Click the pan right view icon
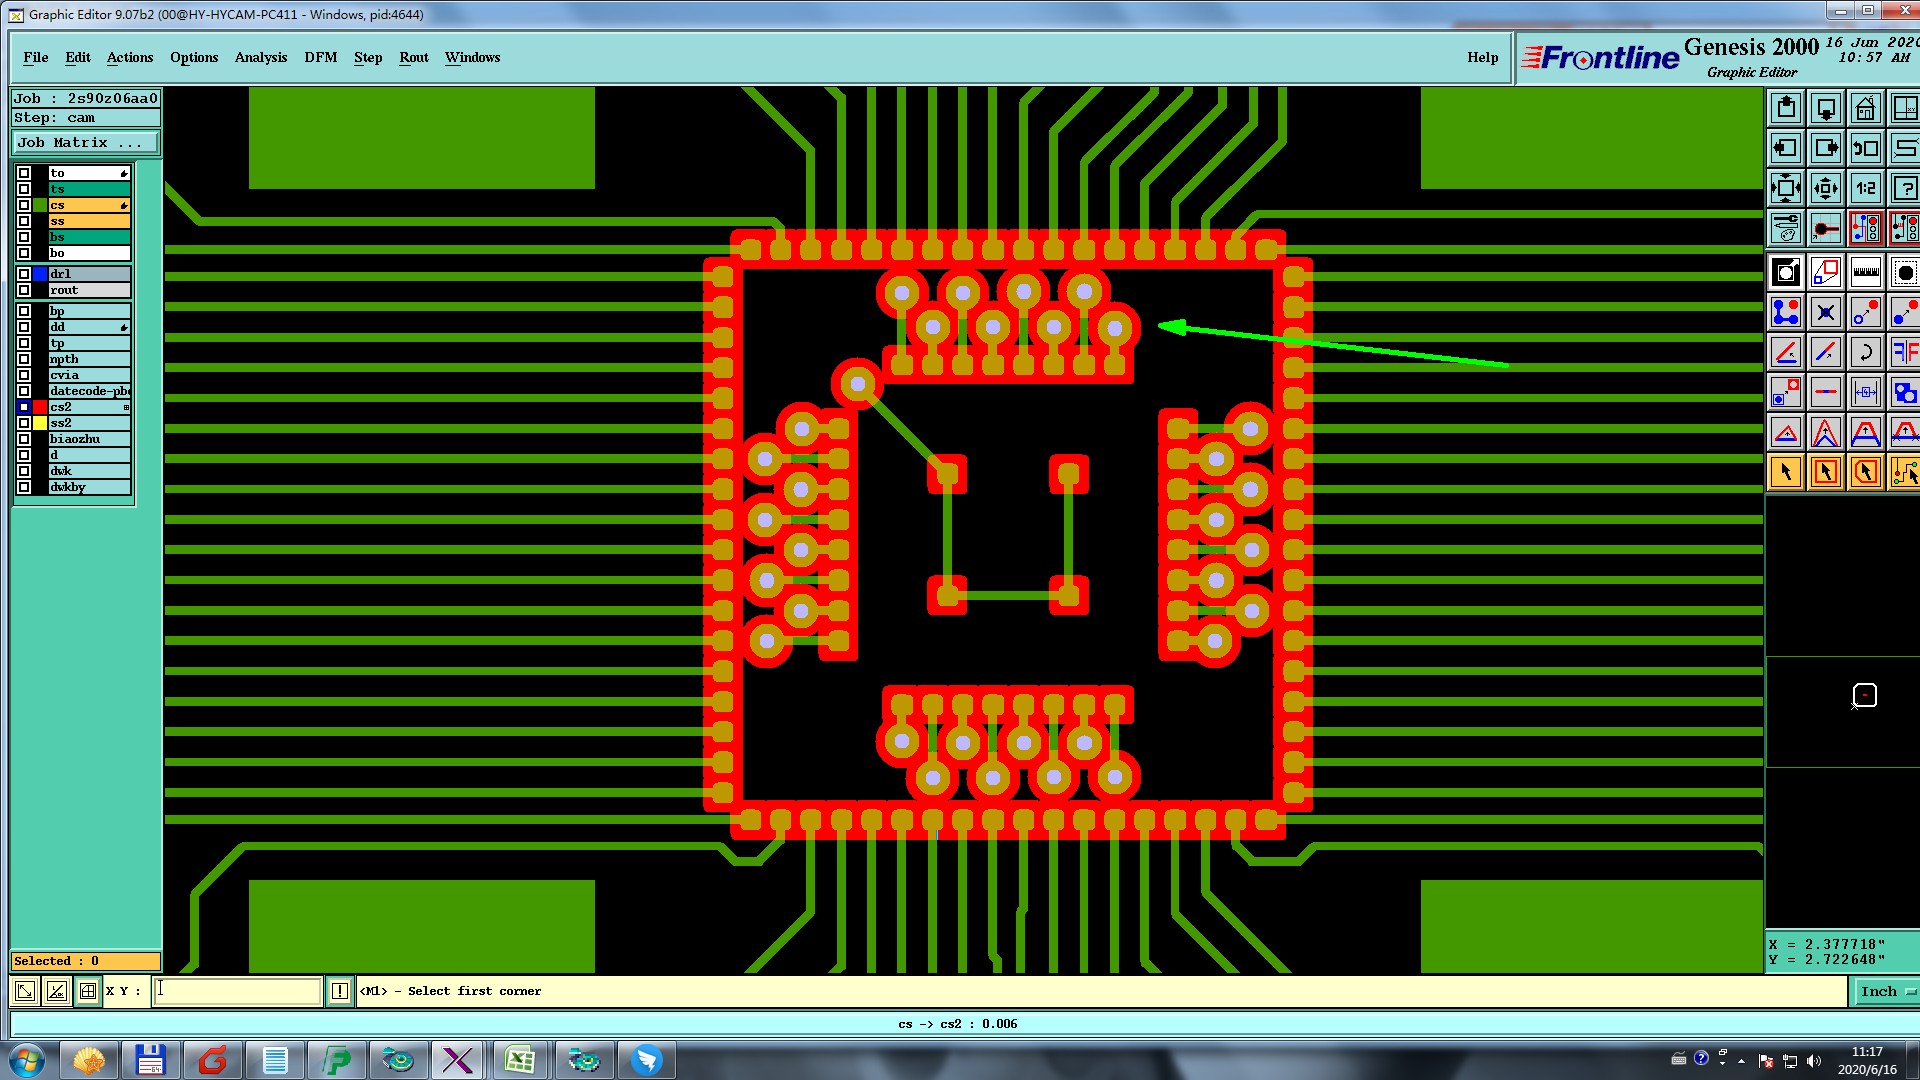Image resolution: width=1920 pixels, height=1080 pixels. 1825,148
